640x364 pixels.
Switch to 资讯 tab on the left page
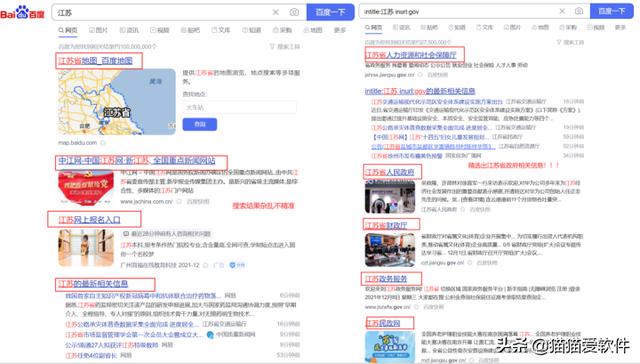129,30
